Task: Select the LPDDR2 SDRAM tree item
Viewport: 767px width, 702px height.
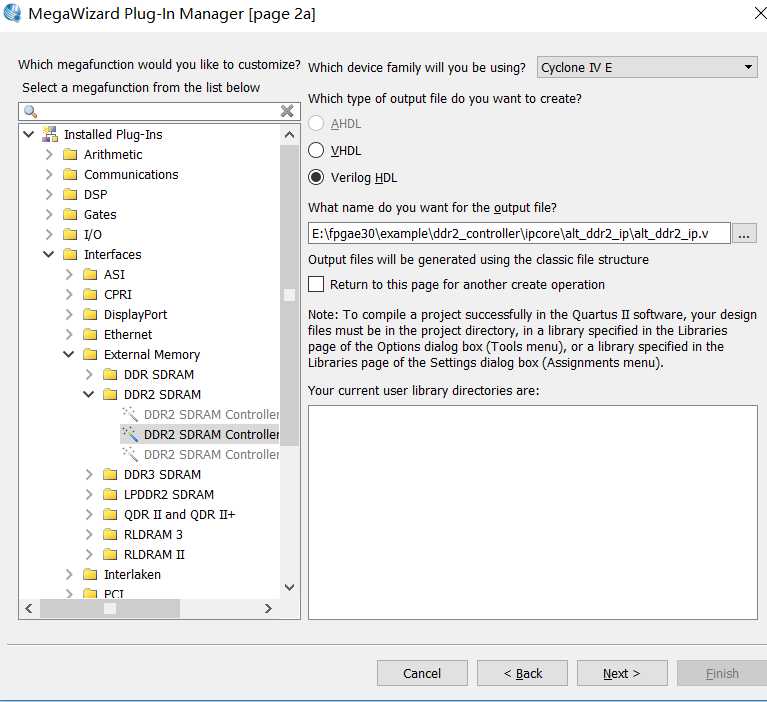Action: click(169, 495)
